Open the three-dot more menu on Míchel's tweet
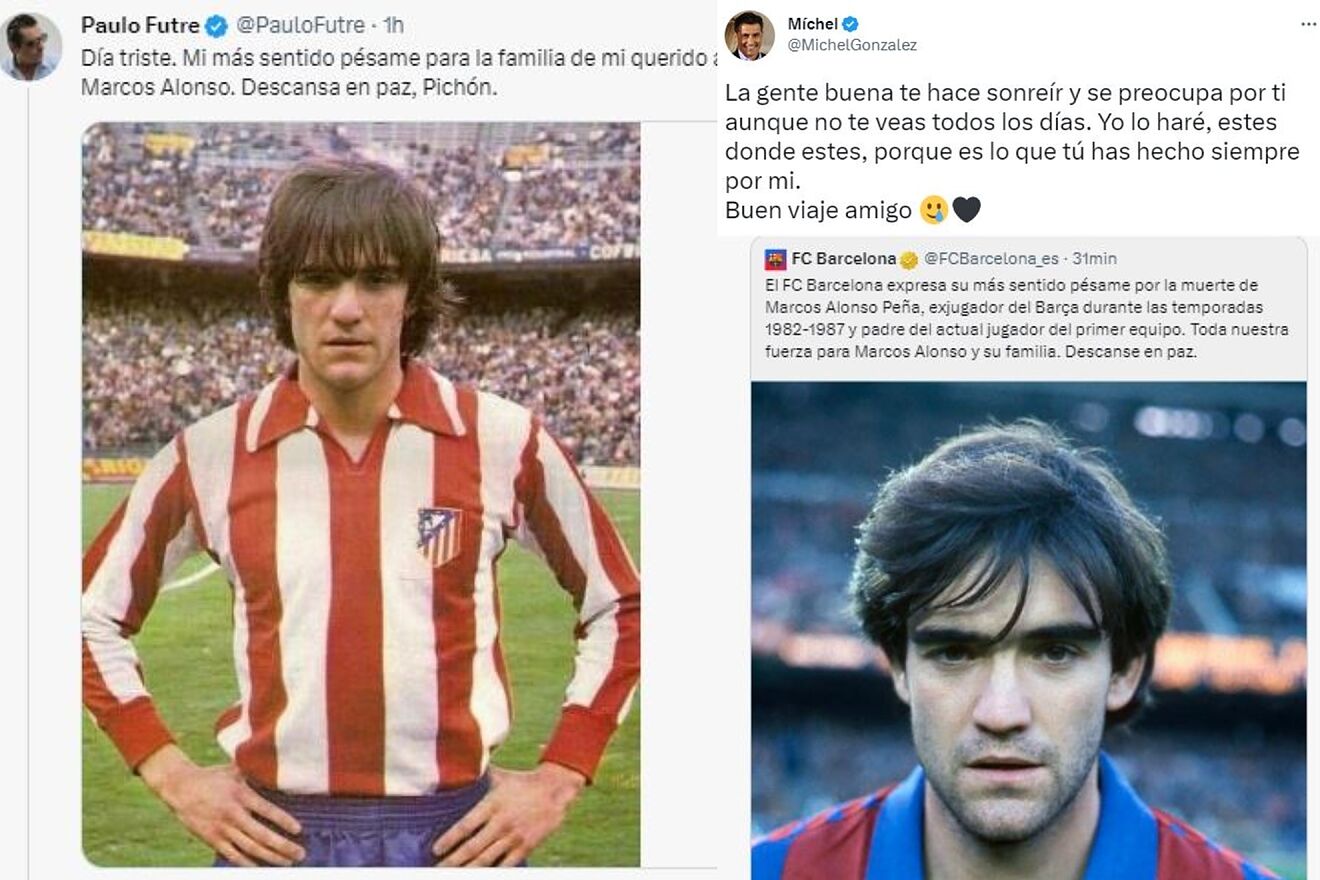Image resolution: width=1320 pixels, height=880 pixels. [1308, 24]
